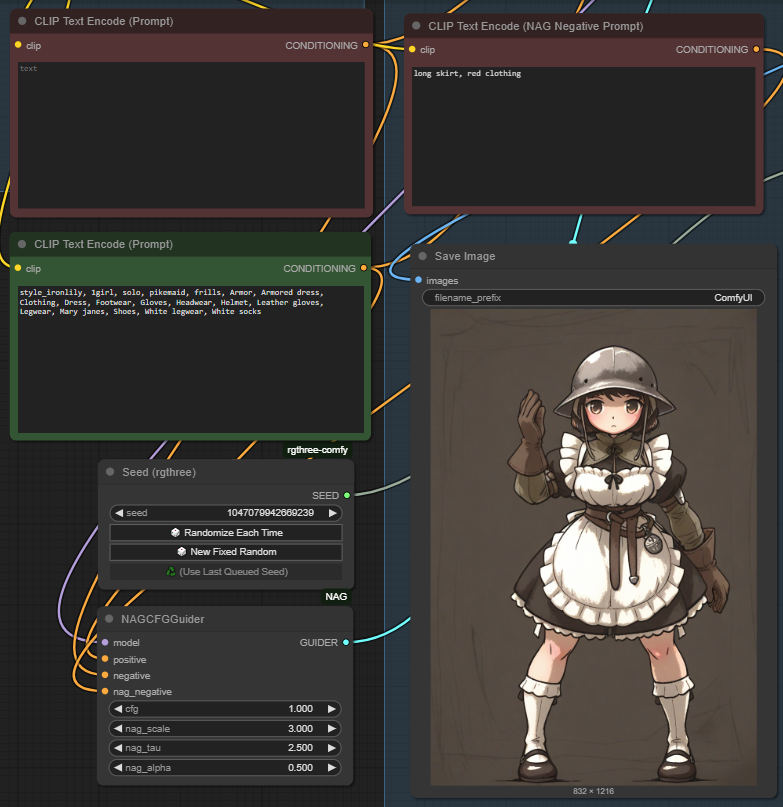The image size is (783, 807).
Task: Click the cfg 1.000 value slider
Action: click(225, 709)
